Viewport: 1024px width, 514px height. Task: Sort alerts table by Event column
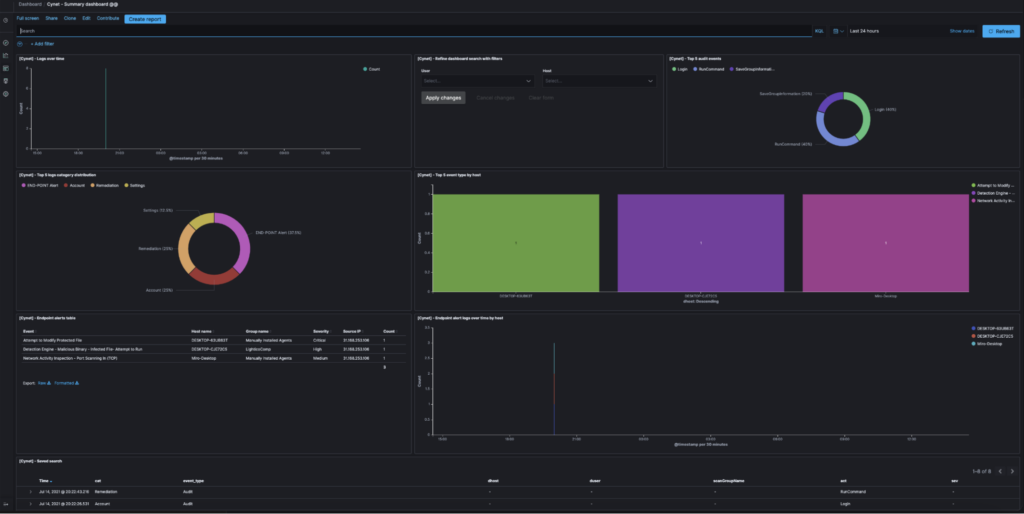coord(29,332)
